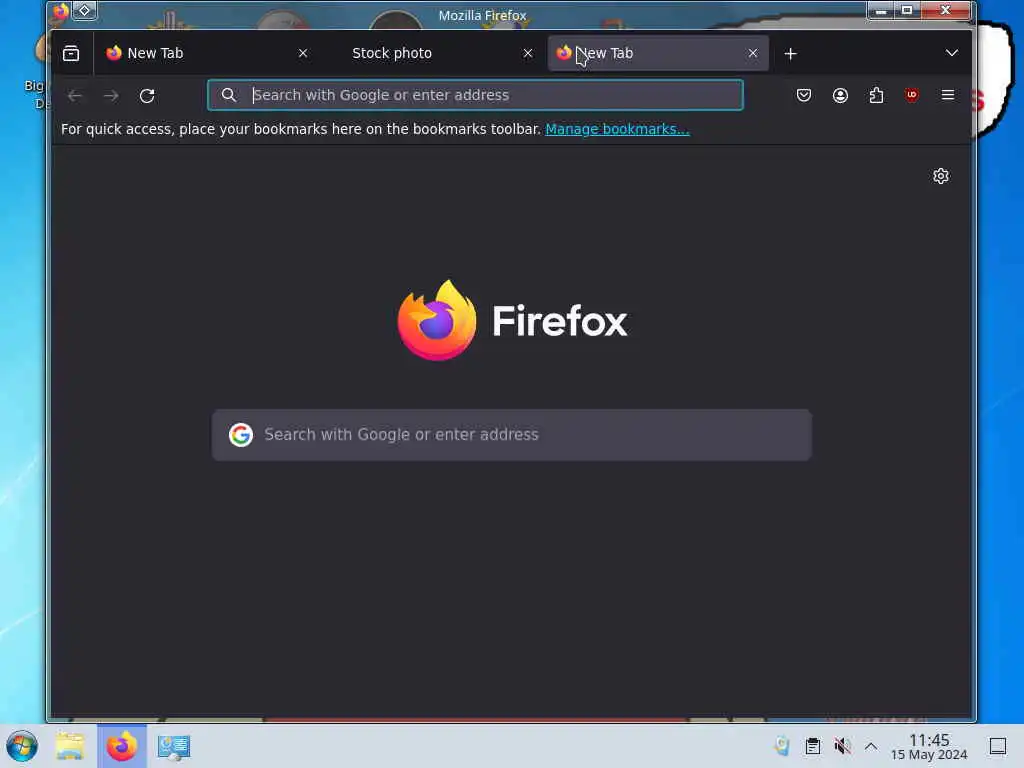Click the title bar Firefox window menu icon
The image size is (1024, 768).
click(61, 11)
